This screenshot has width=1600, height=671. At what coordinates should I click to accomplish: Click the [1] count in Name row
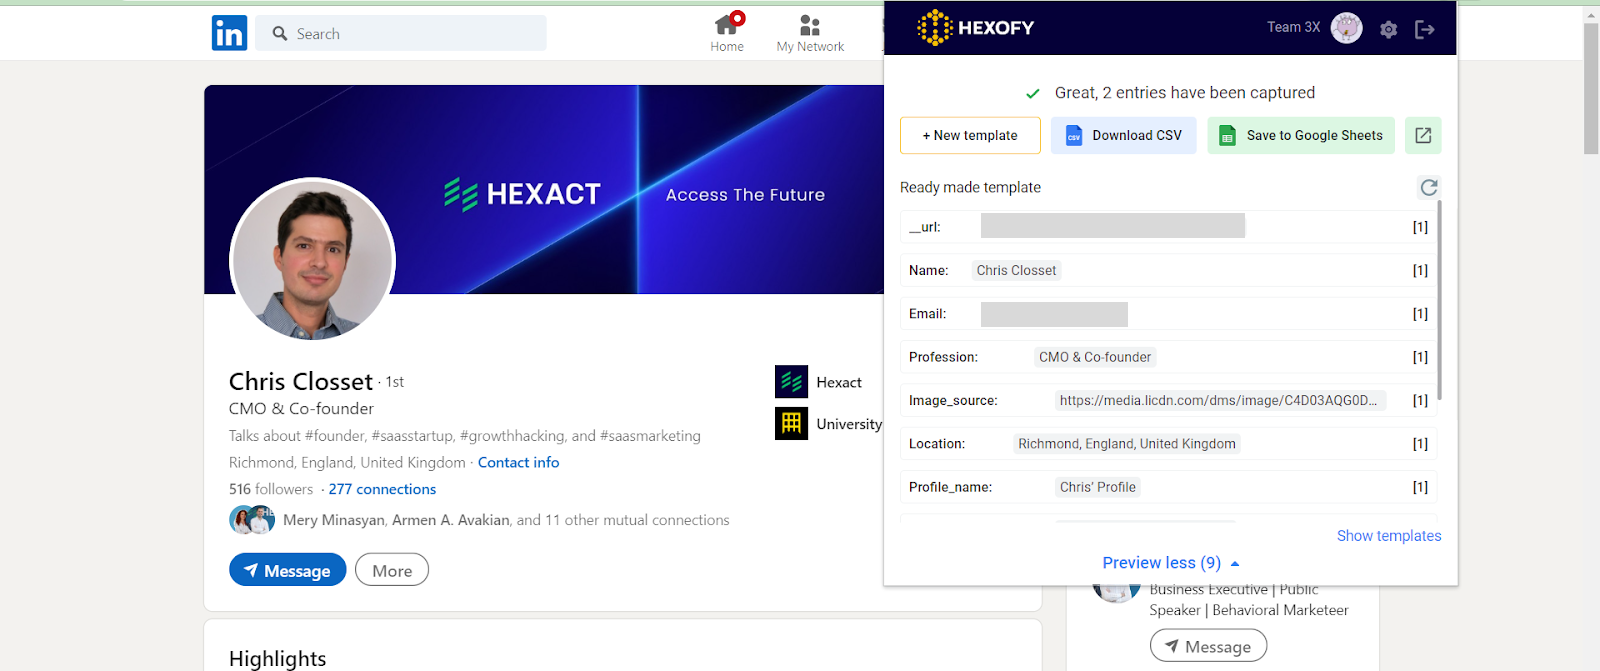[1420, 270]
